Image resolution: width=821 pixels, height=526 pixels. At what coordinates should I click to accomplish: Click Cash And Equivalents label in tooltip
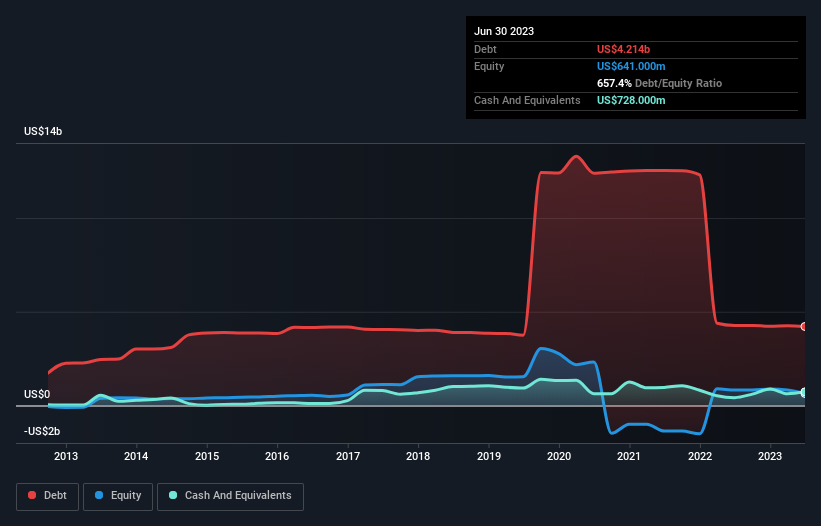coord(527,100)
